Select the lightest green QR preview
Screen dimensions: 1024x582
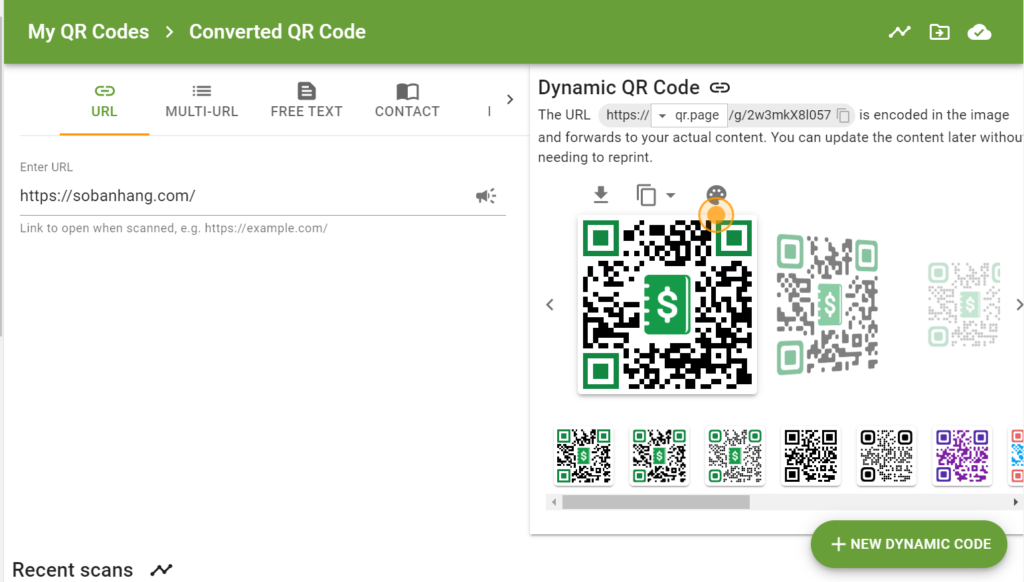[x=964, y=304]
